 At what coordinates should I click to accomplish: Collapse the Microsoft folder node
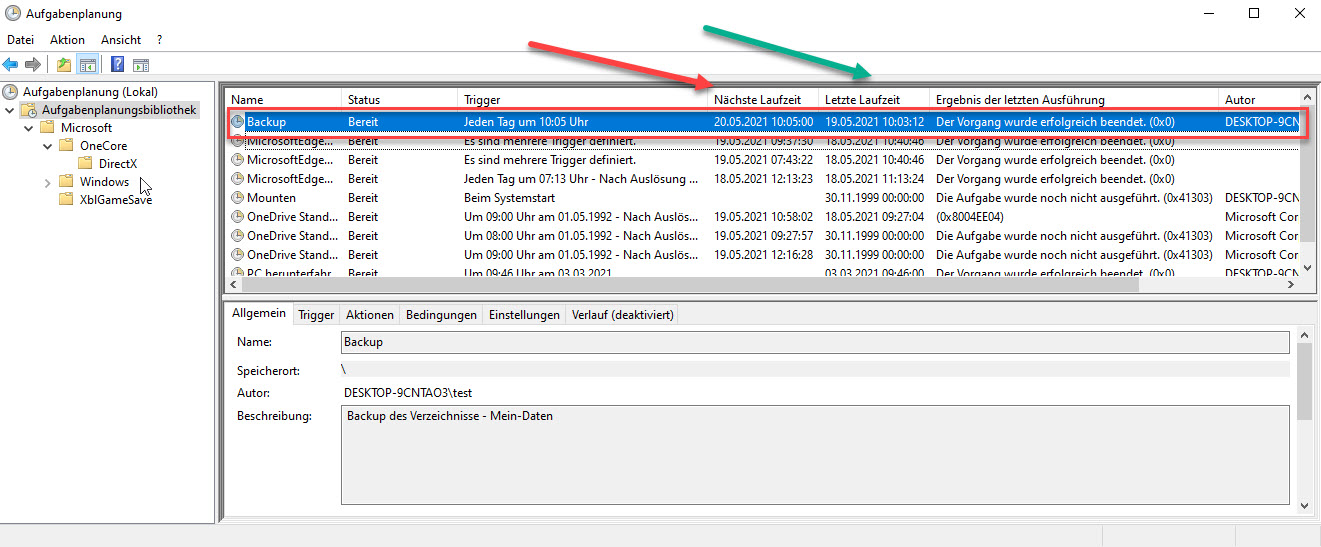pos(29,128)
